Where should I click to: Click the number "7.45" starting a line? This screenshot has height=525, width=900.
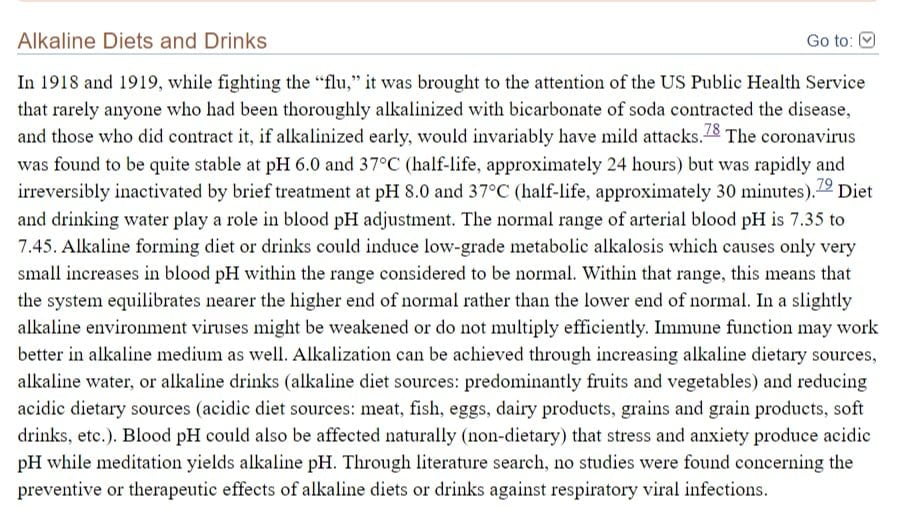click(x=37, y=247)
